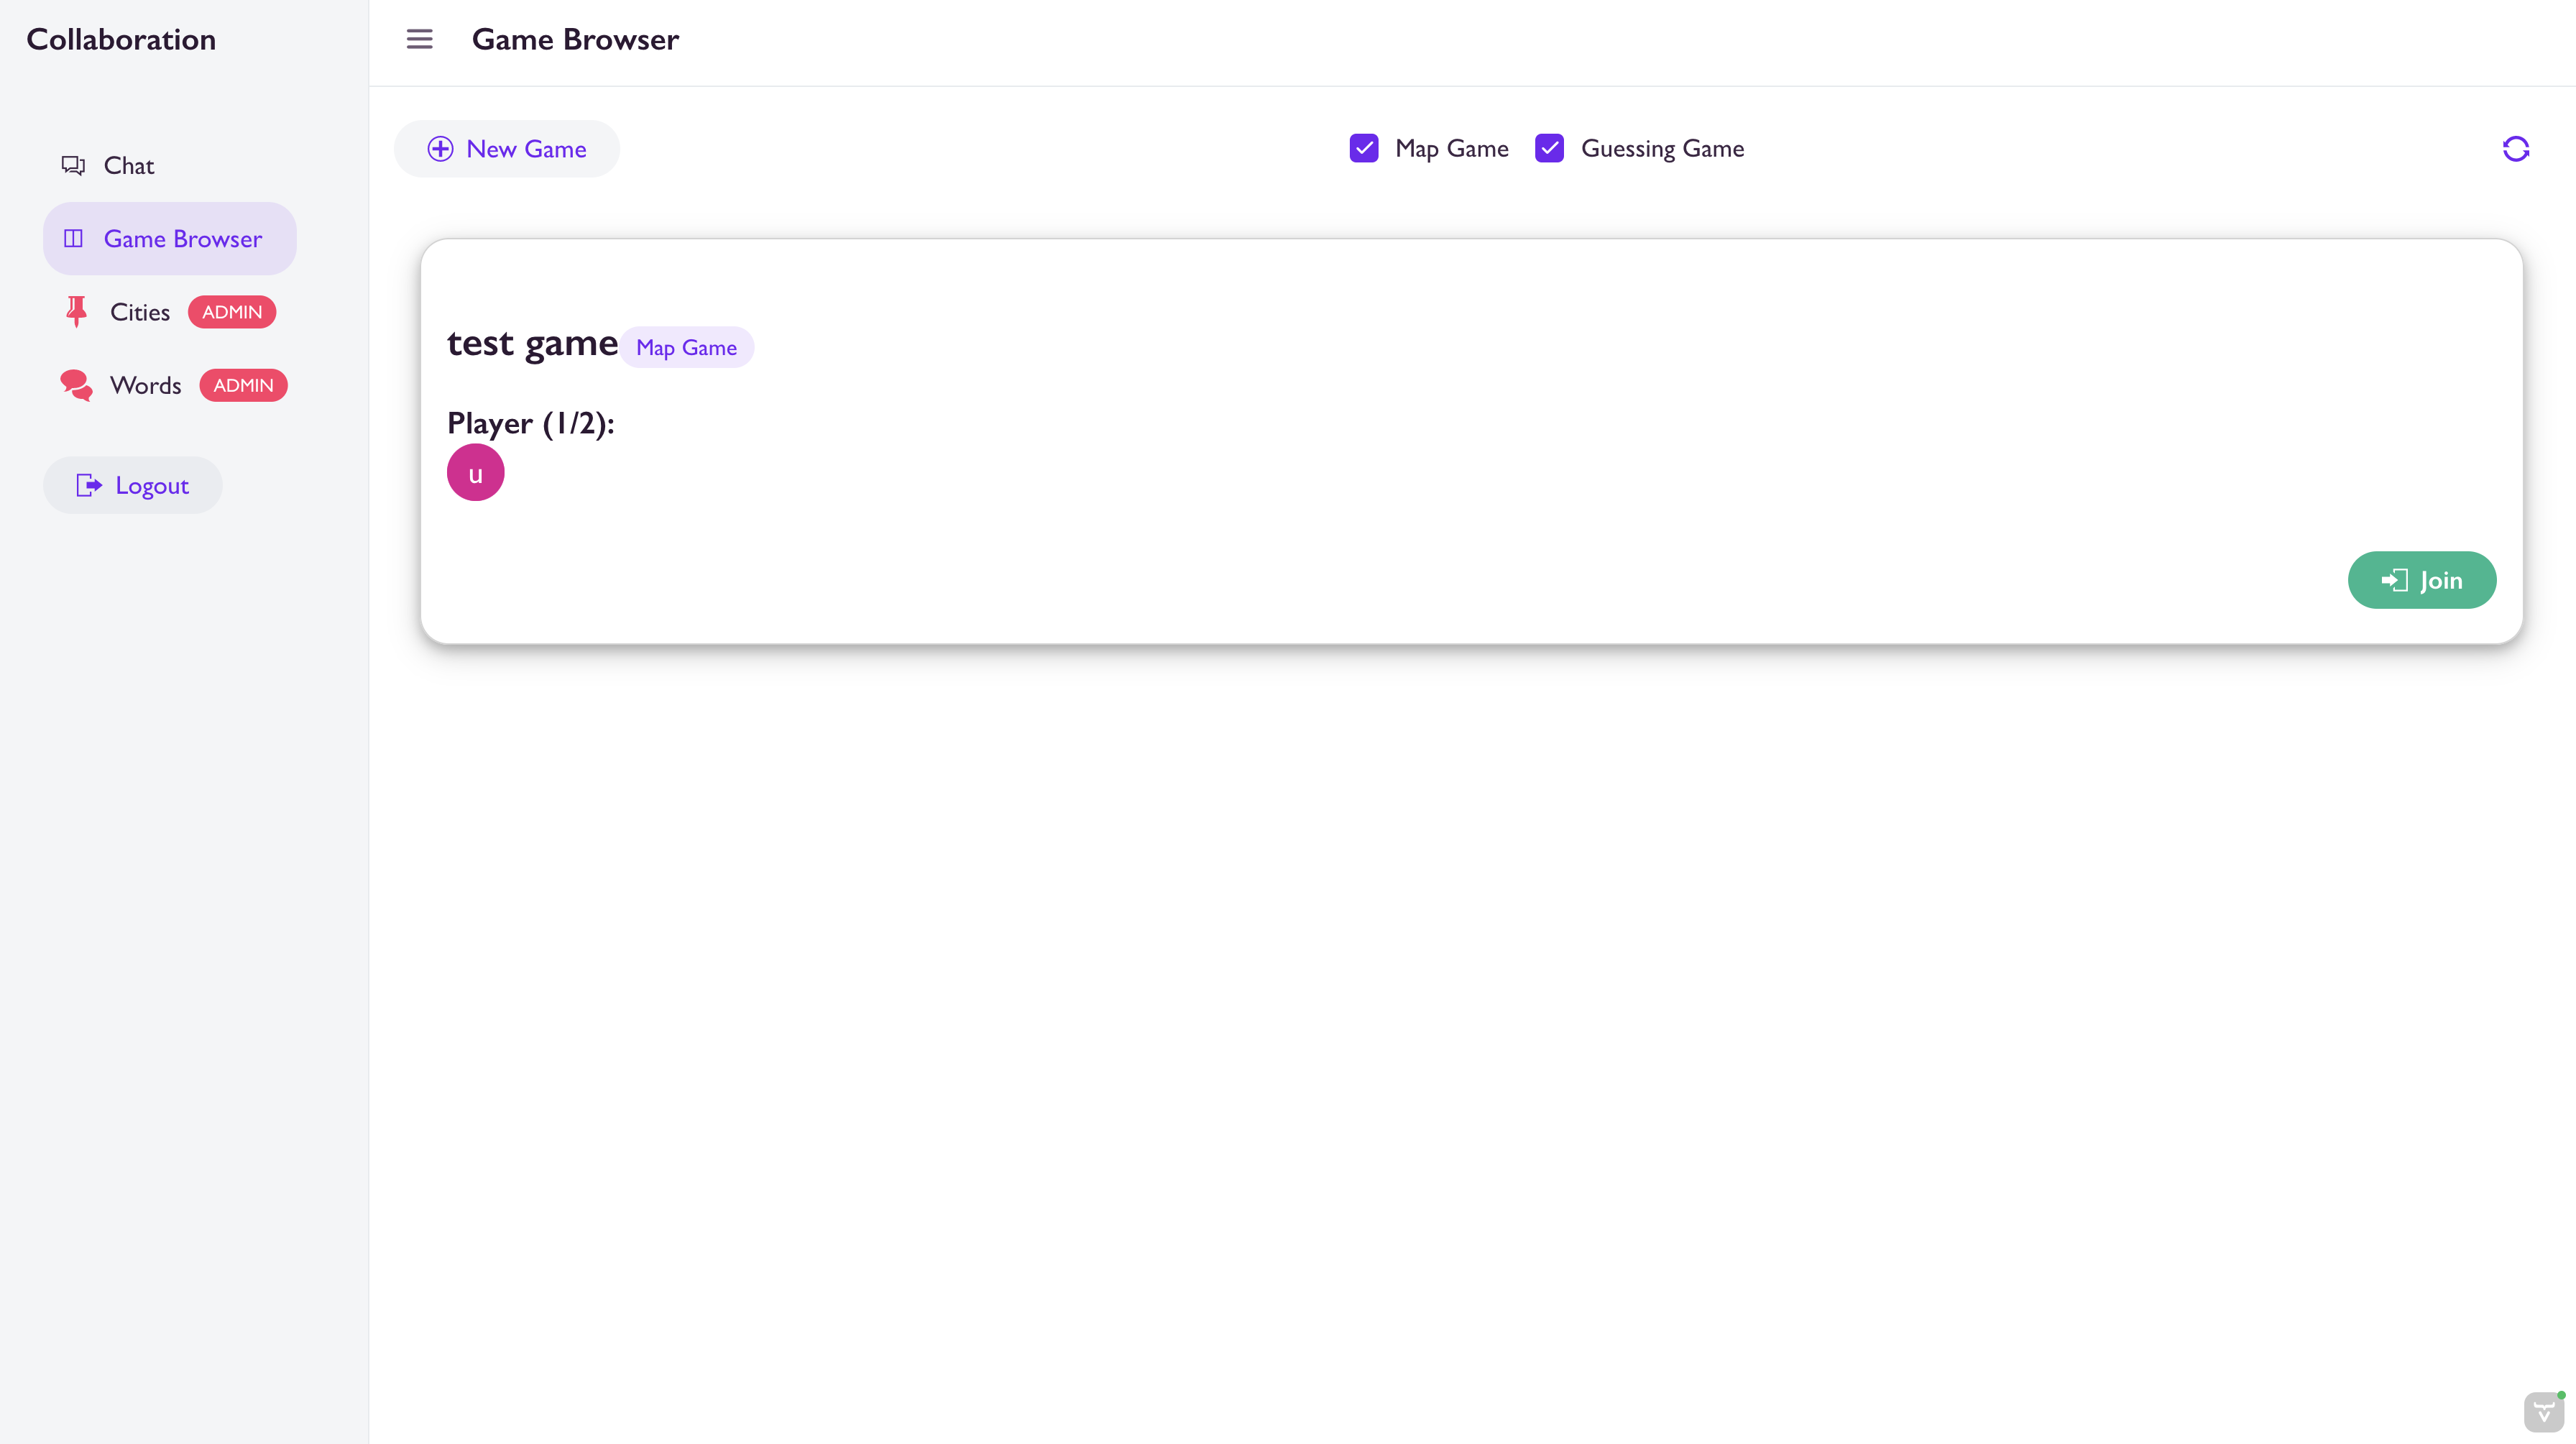Toggle the hamburger menu icon
Viewport: 2576px width, 1444px height.
pos(419,39)
